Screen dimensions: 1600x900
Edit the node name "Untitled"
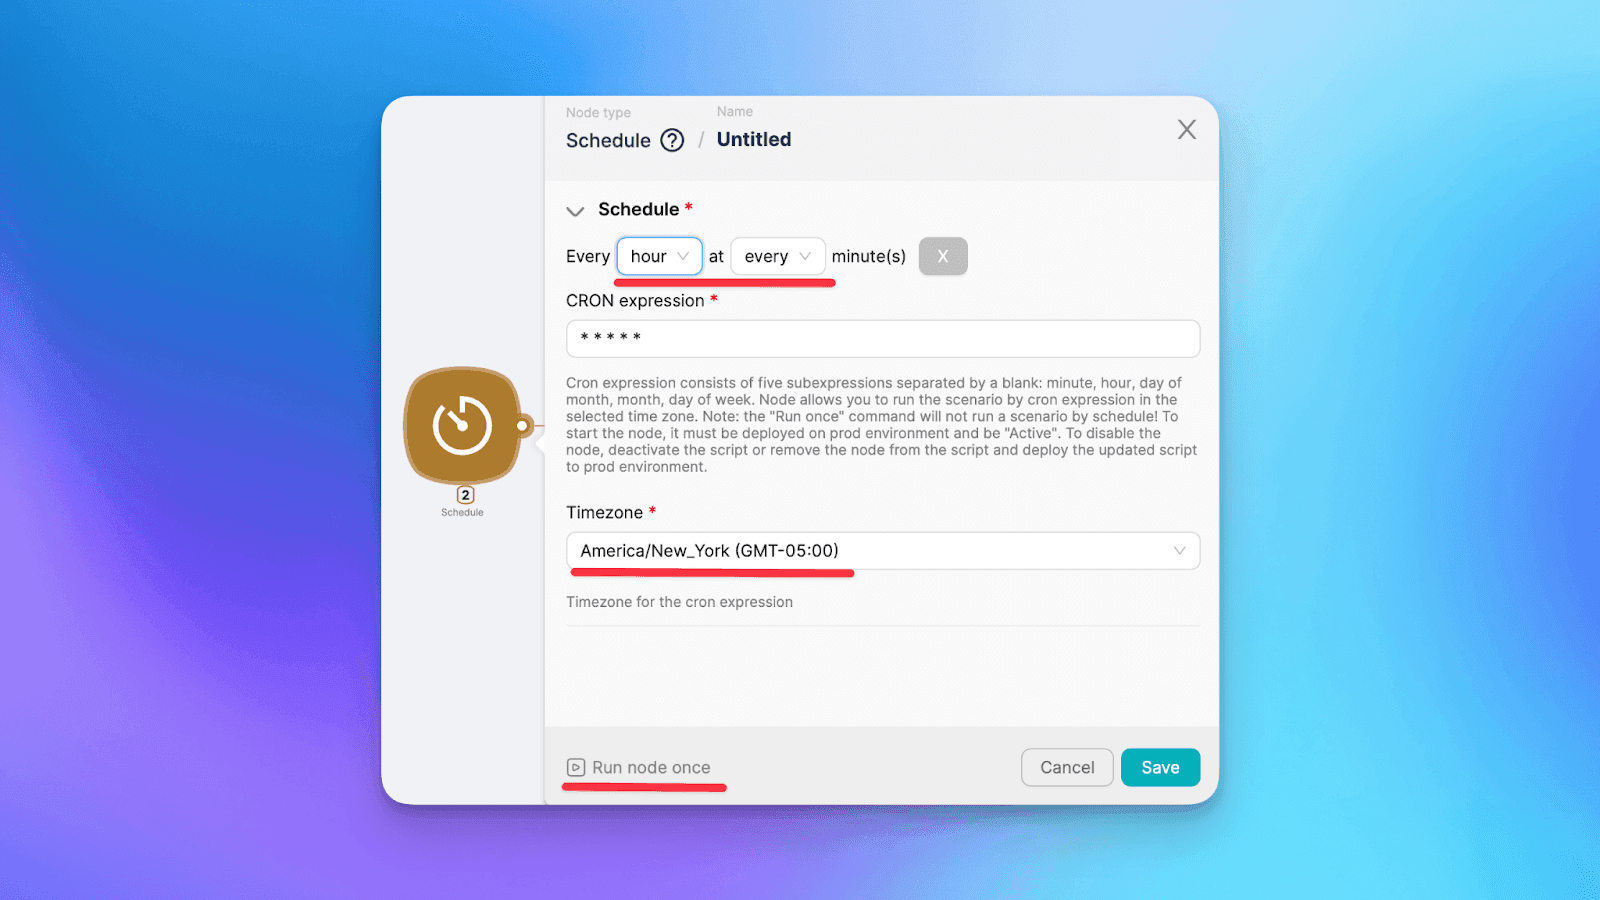pos(754,140)
